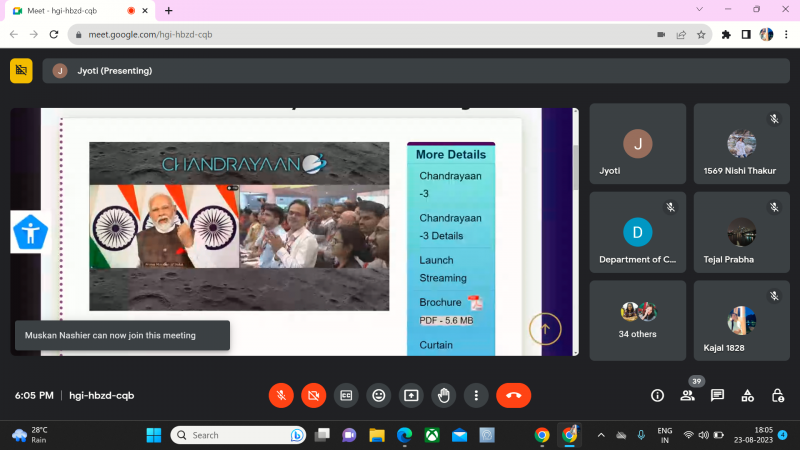The image size is (800, 450).
Task: Open Xbox app on taskbar
Action: [432, 435]
